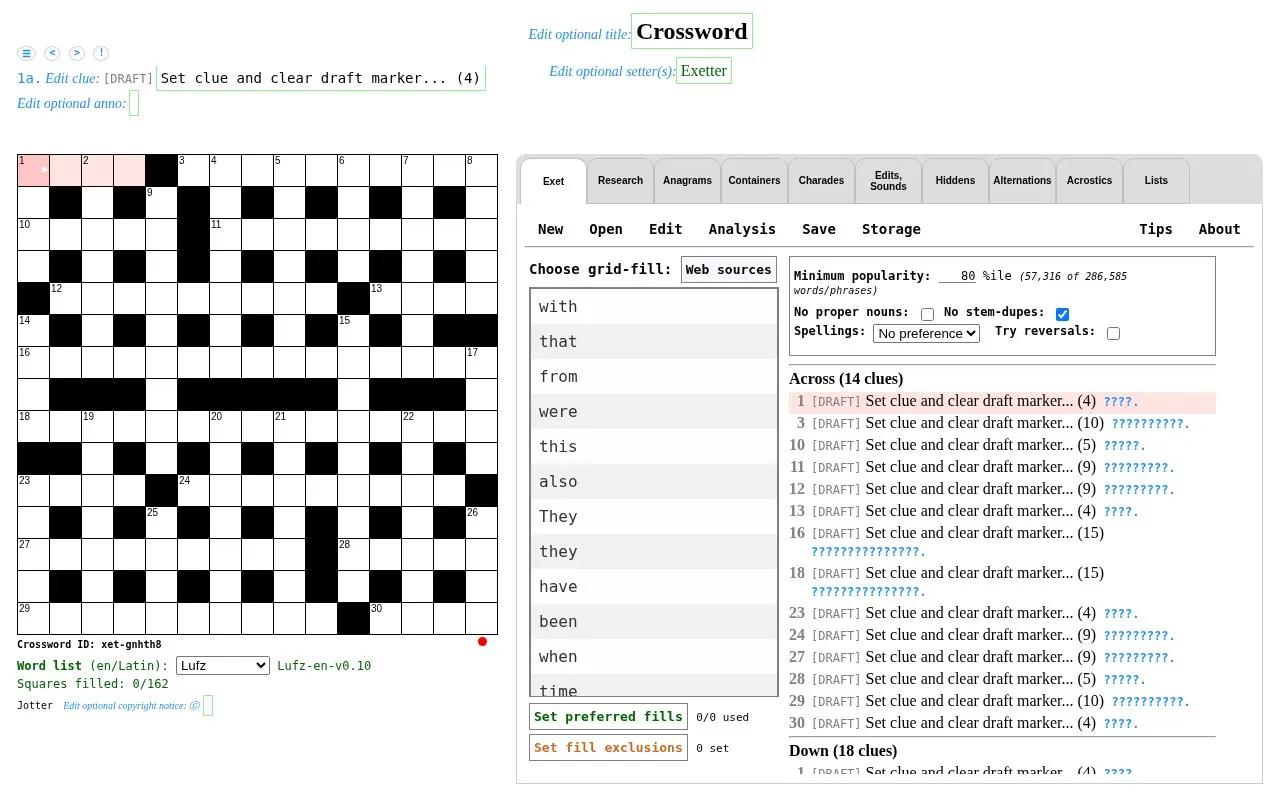Open the hamburger menu icon above the clue
1280x800 pixels.
pos(27,53)
